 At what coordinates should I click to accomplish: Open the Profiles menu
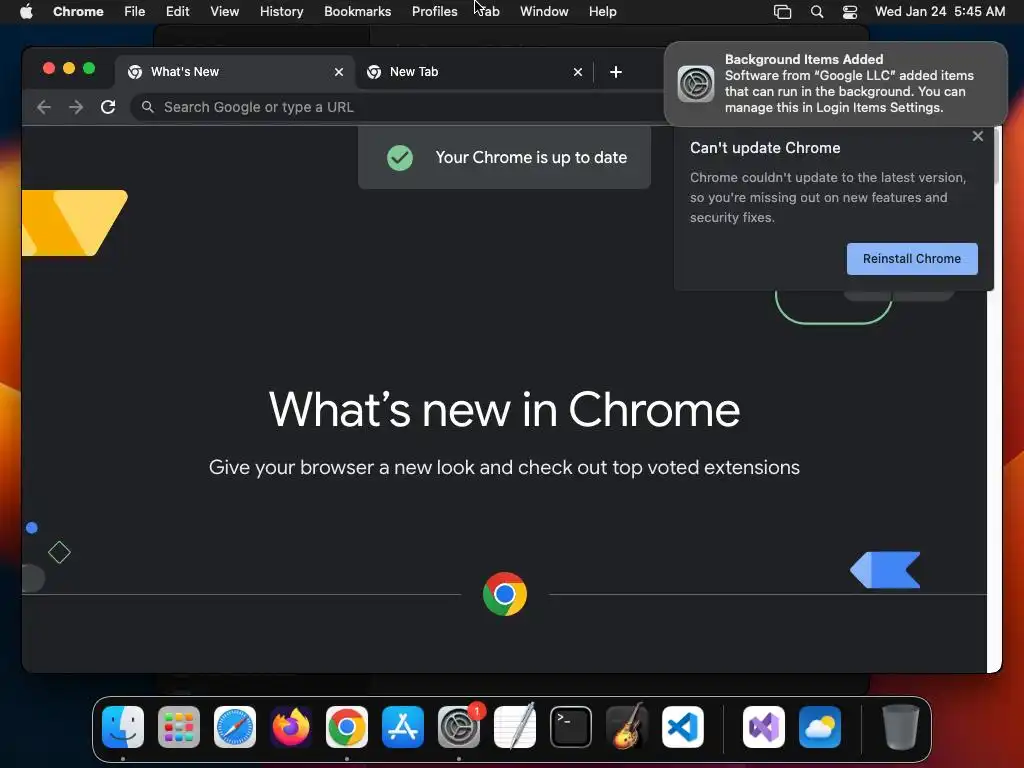(x=434, y=11)
